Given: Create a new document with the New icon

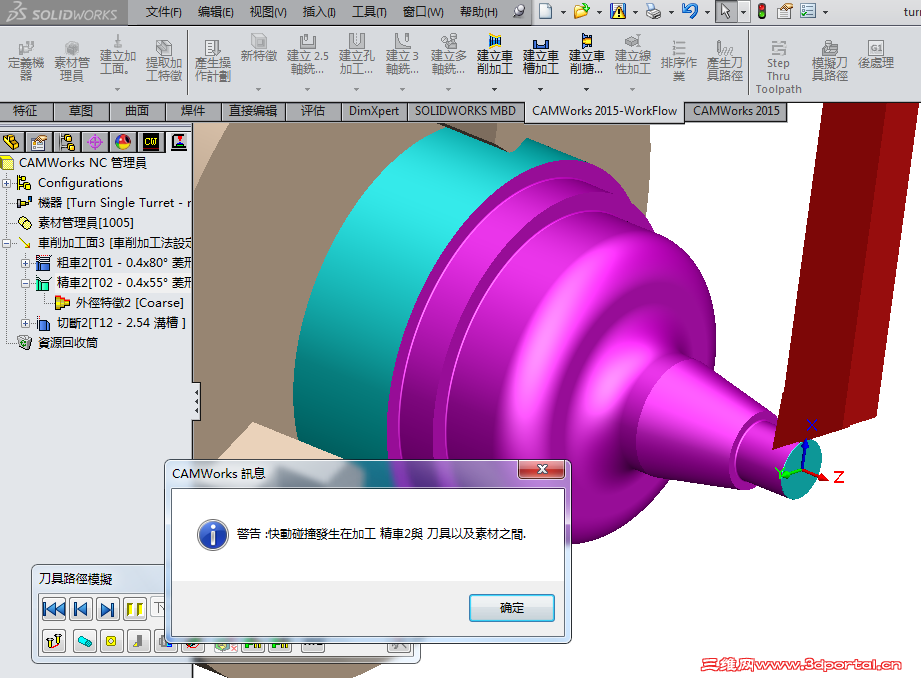Looking at the screenshot, I should tap(546, 11).
